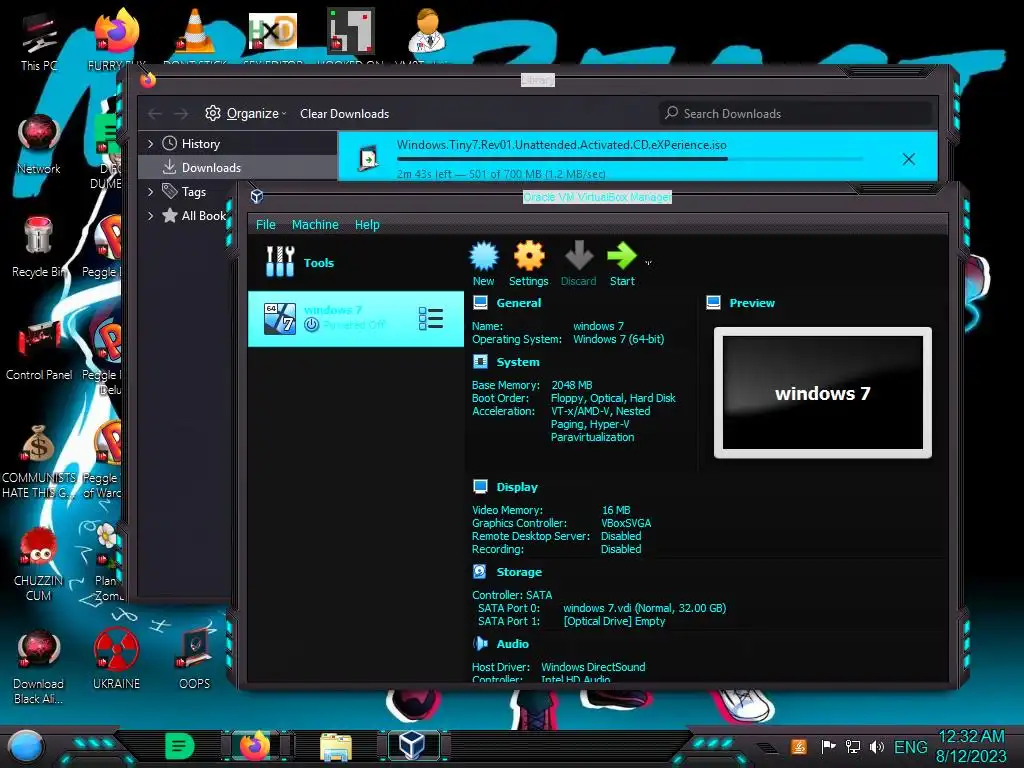Click windows 7.vdi storage entry

coord(644,608)
